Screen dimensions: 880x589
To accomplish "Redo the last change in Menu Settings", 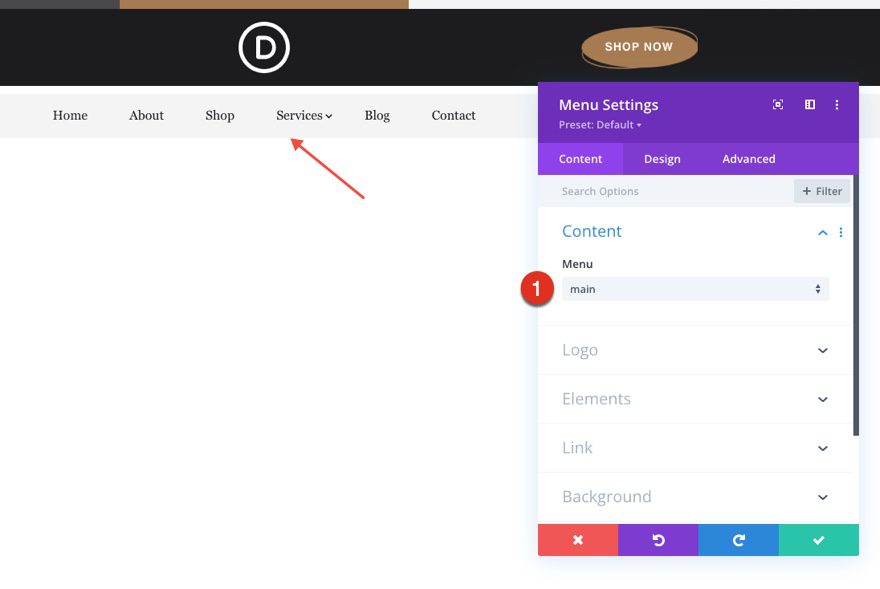I will 738,540.
